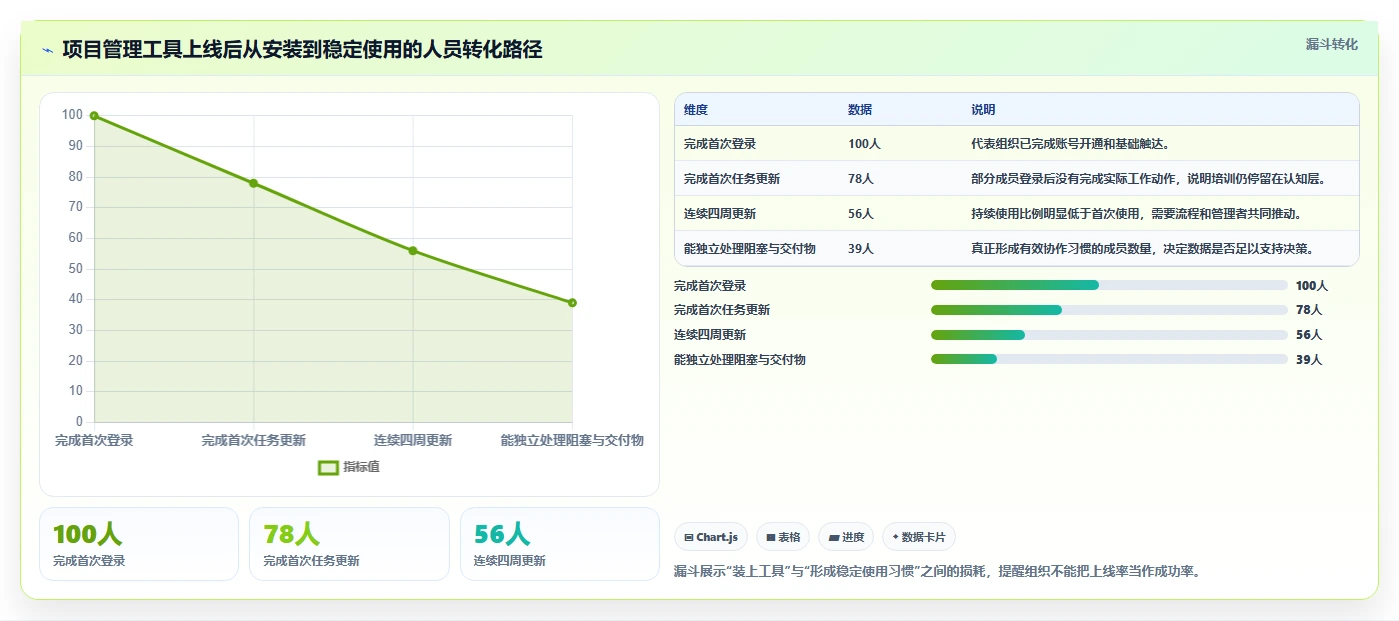
Task: Click the 56人 progress bar for 连续四周更新
Action: [x=1109, y=335]
